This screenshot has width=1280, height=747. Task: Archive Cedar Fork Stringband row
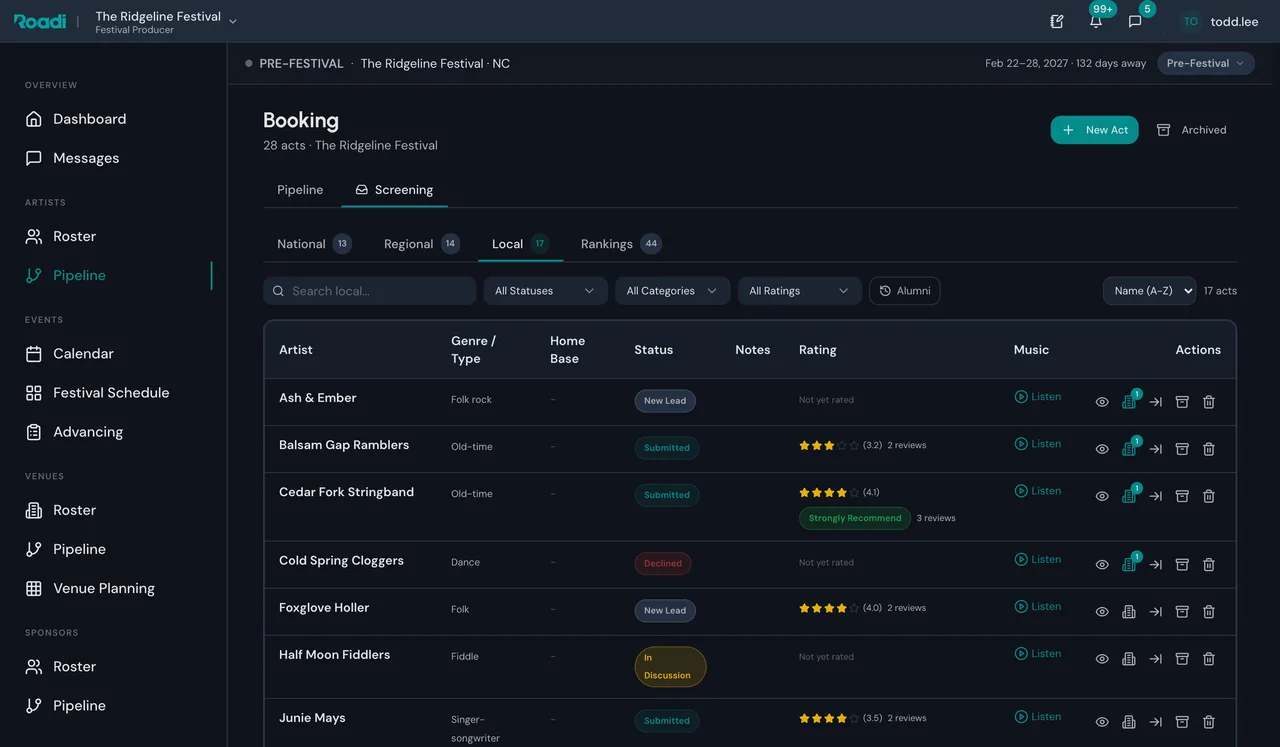pos(1182,496)
